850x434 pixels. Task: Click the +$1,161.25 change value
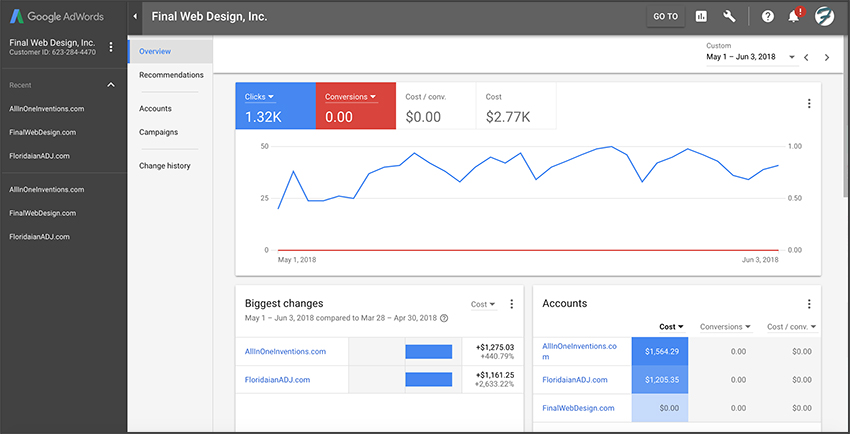tap(495, 375)
